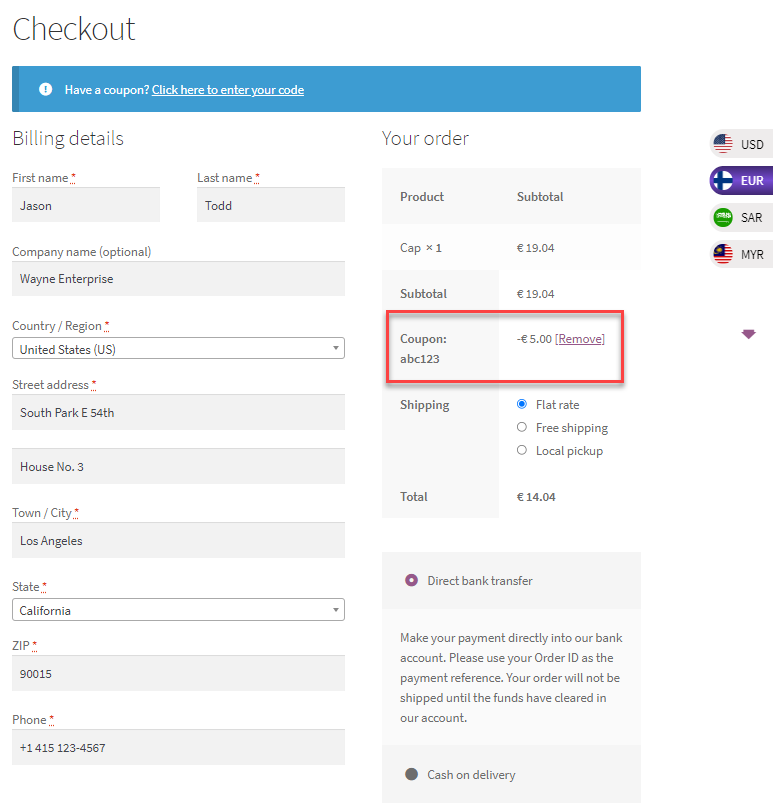Click the First name field

[86, 205]
